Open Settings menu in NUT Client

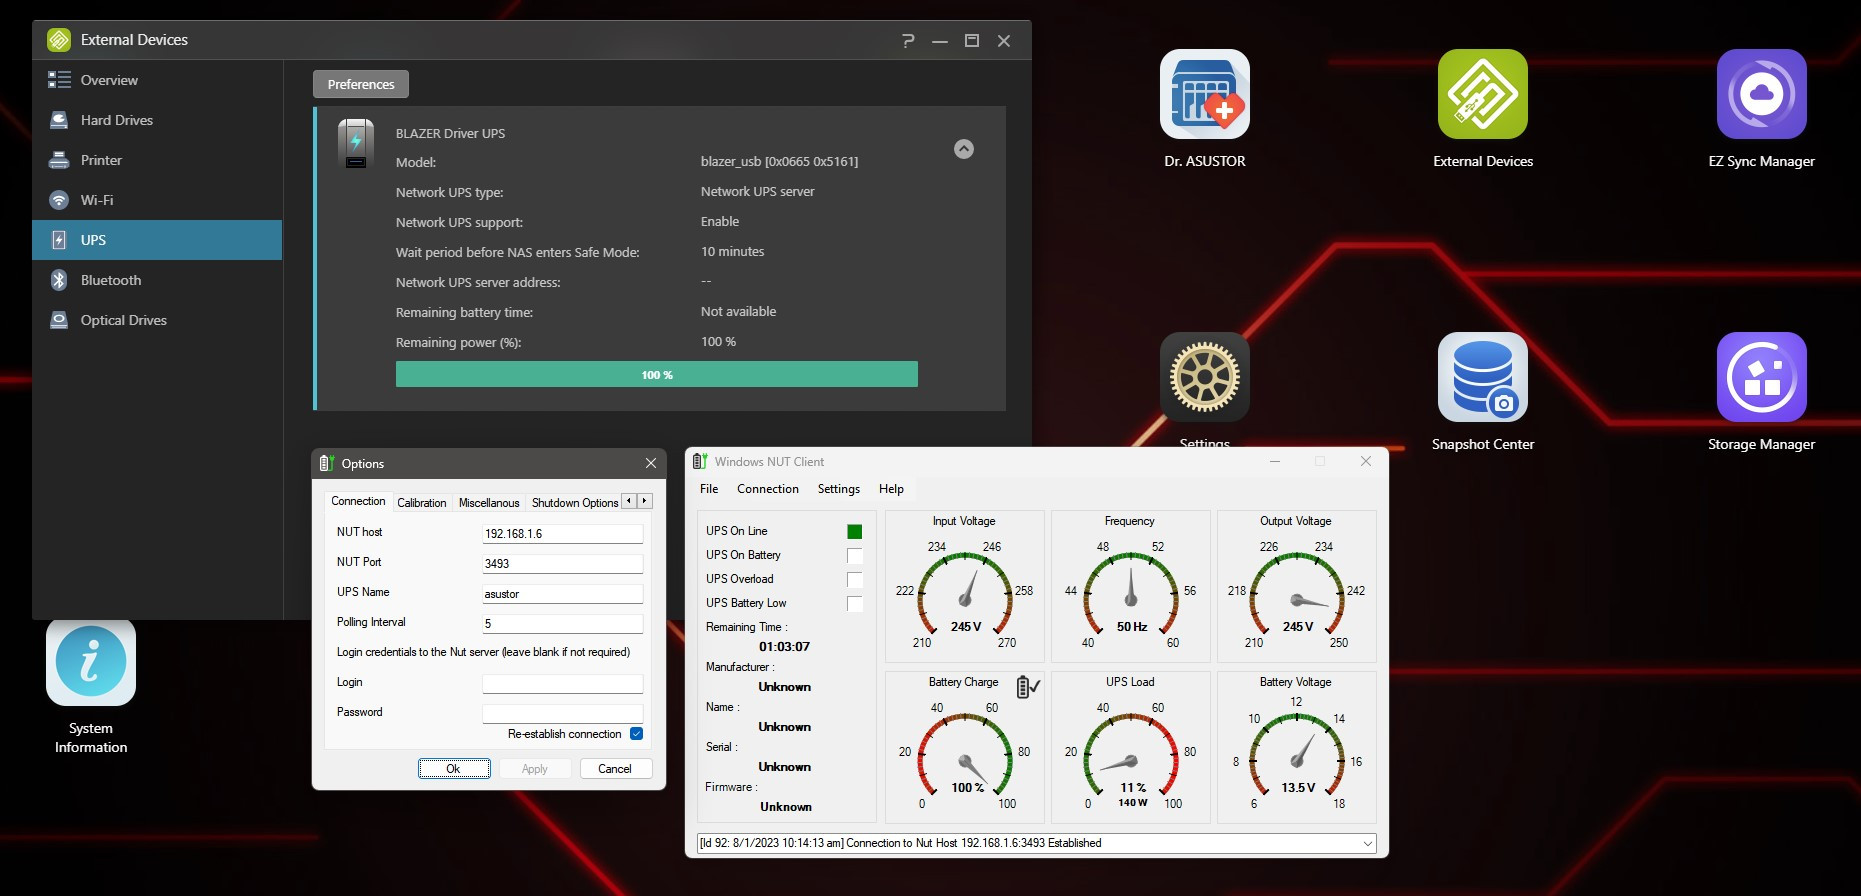839,489
